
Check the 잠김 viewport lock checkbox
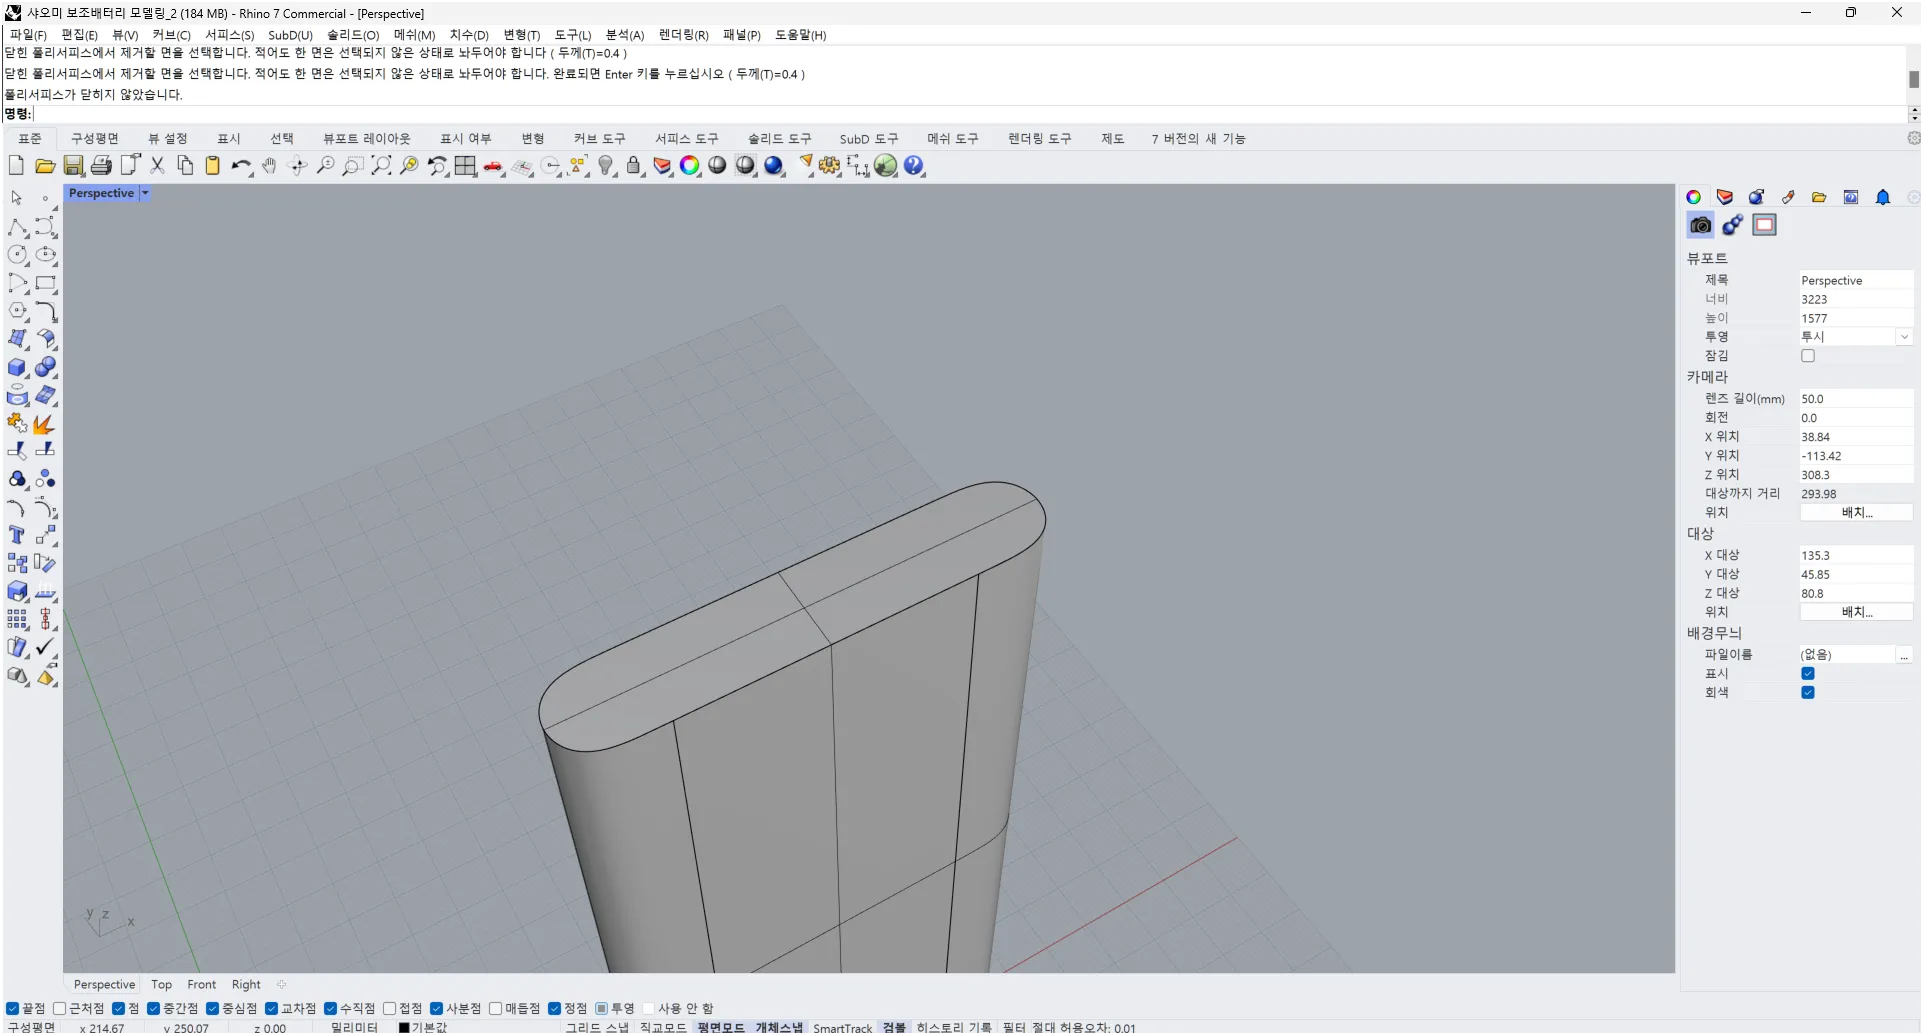point(1808,357)
